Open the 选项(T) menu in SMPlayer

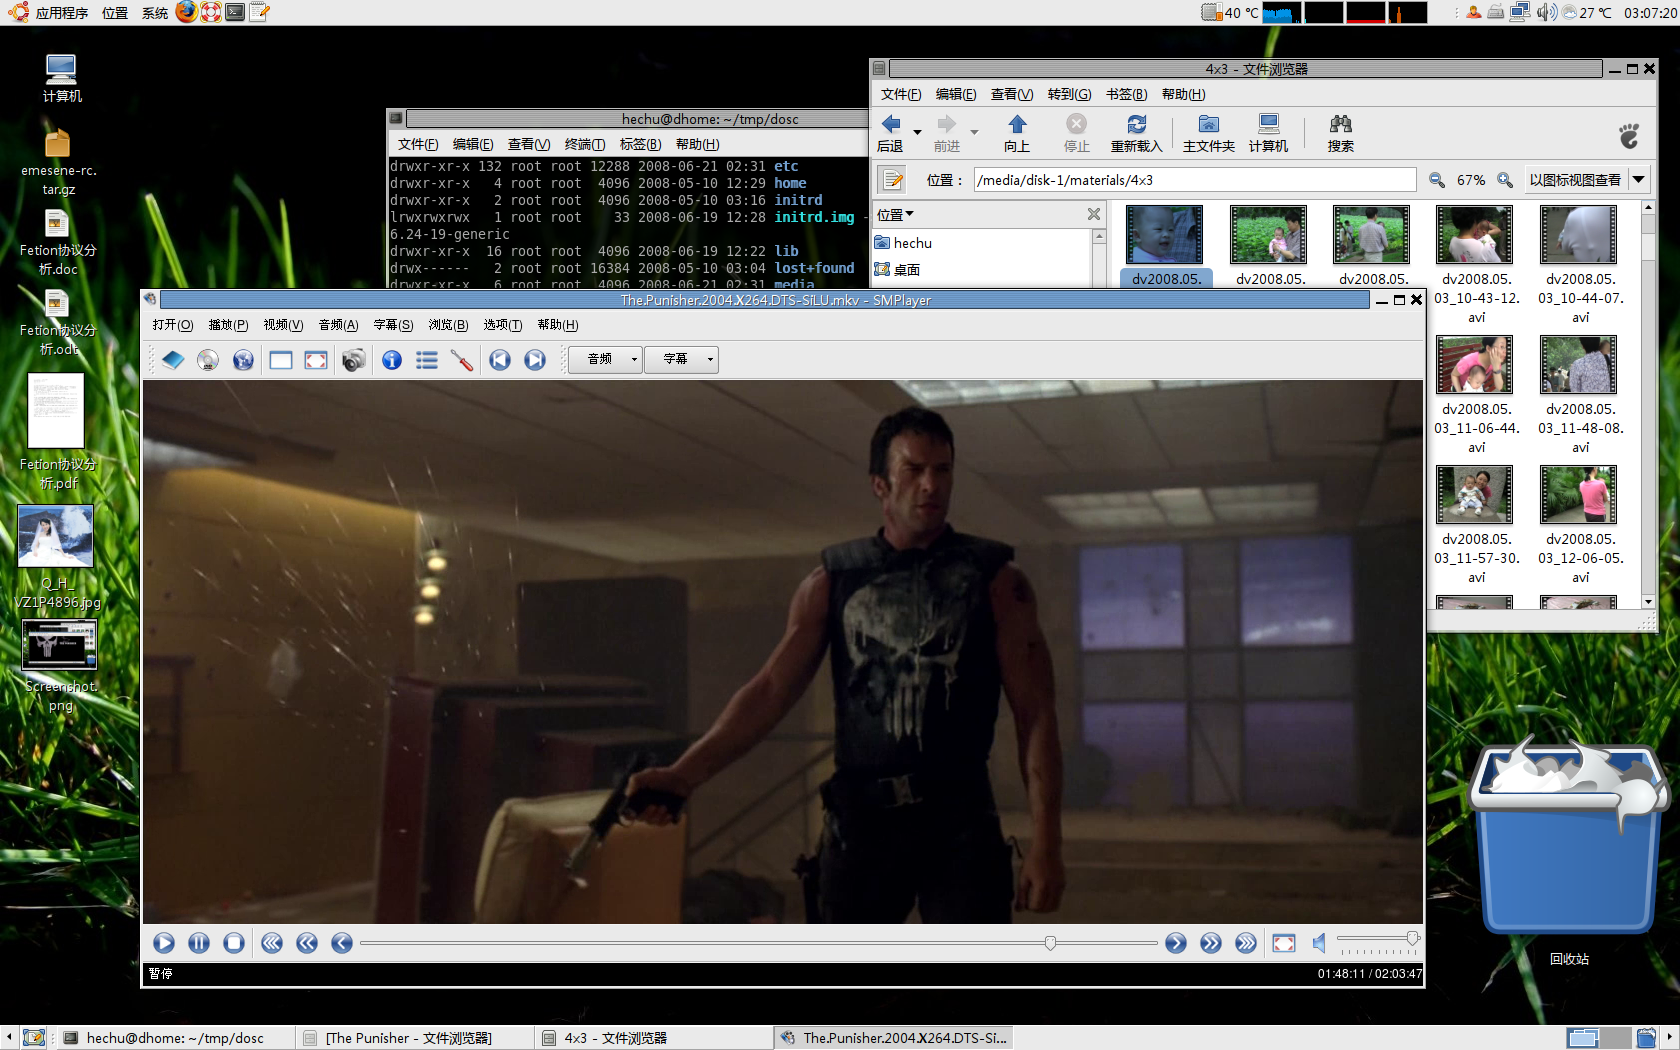point(502,325)
